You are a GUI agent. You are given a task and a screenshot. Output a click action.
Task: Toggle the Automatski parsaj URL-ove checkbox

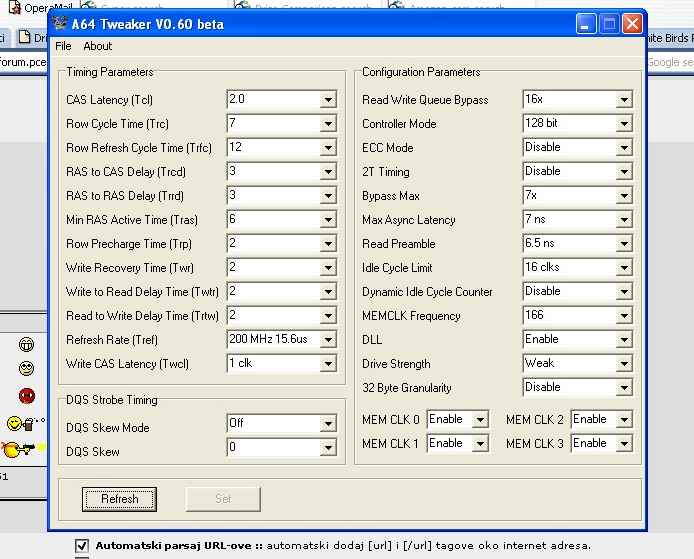click(x=82, y=546)
